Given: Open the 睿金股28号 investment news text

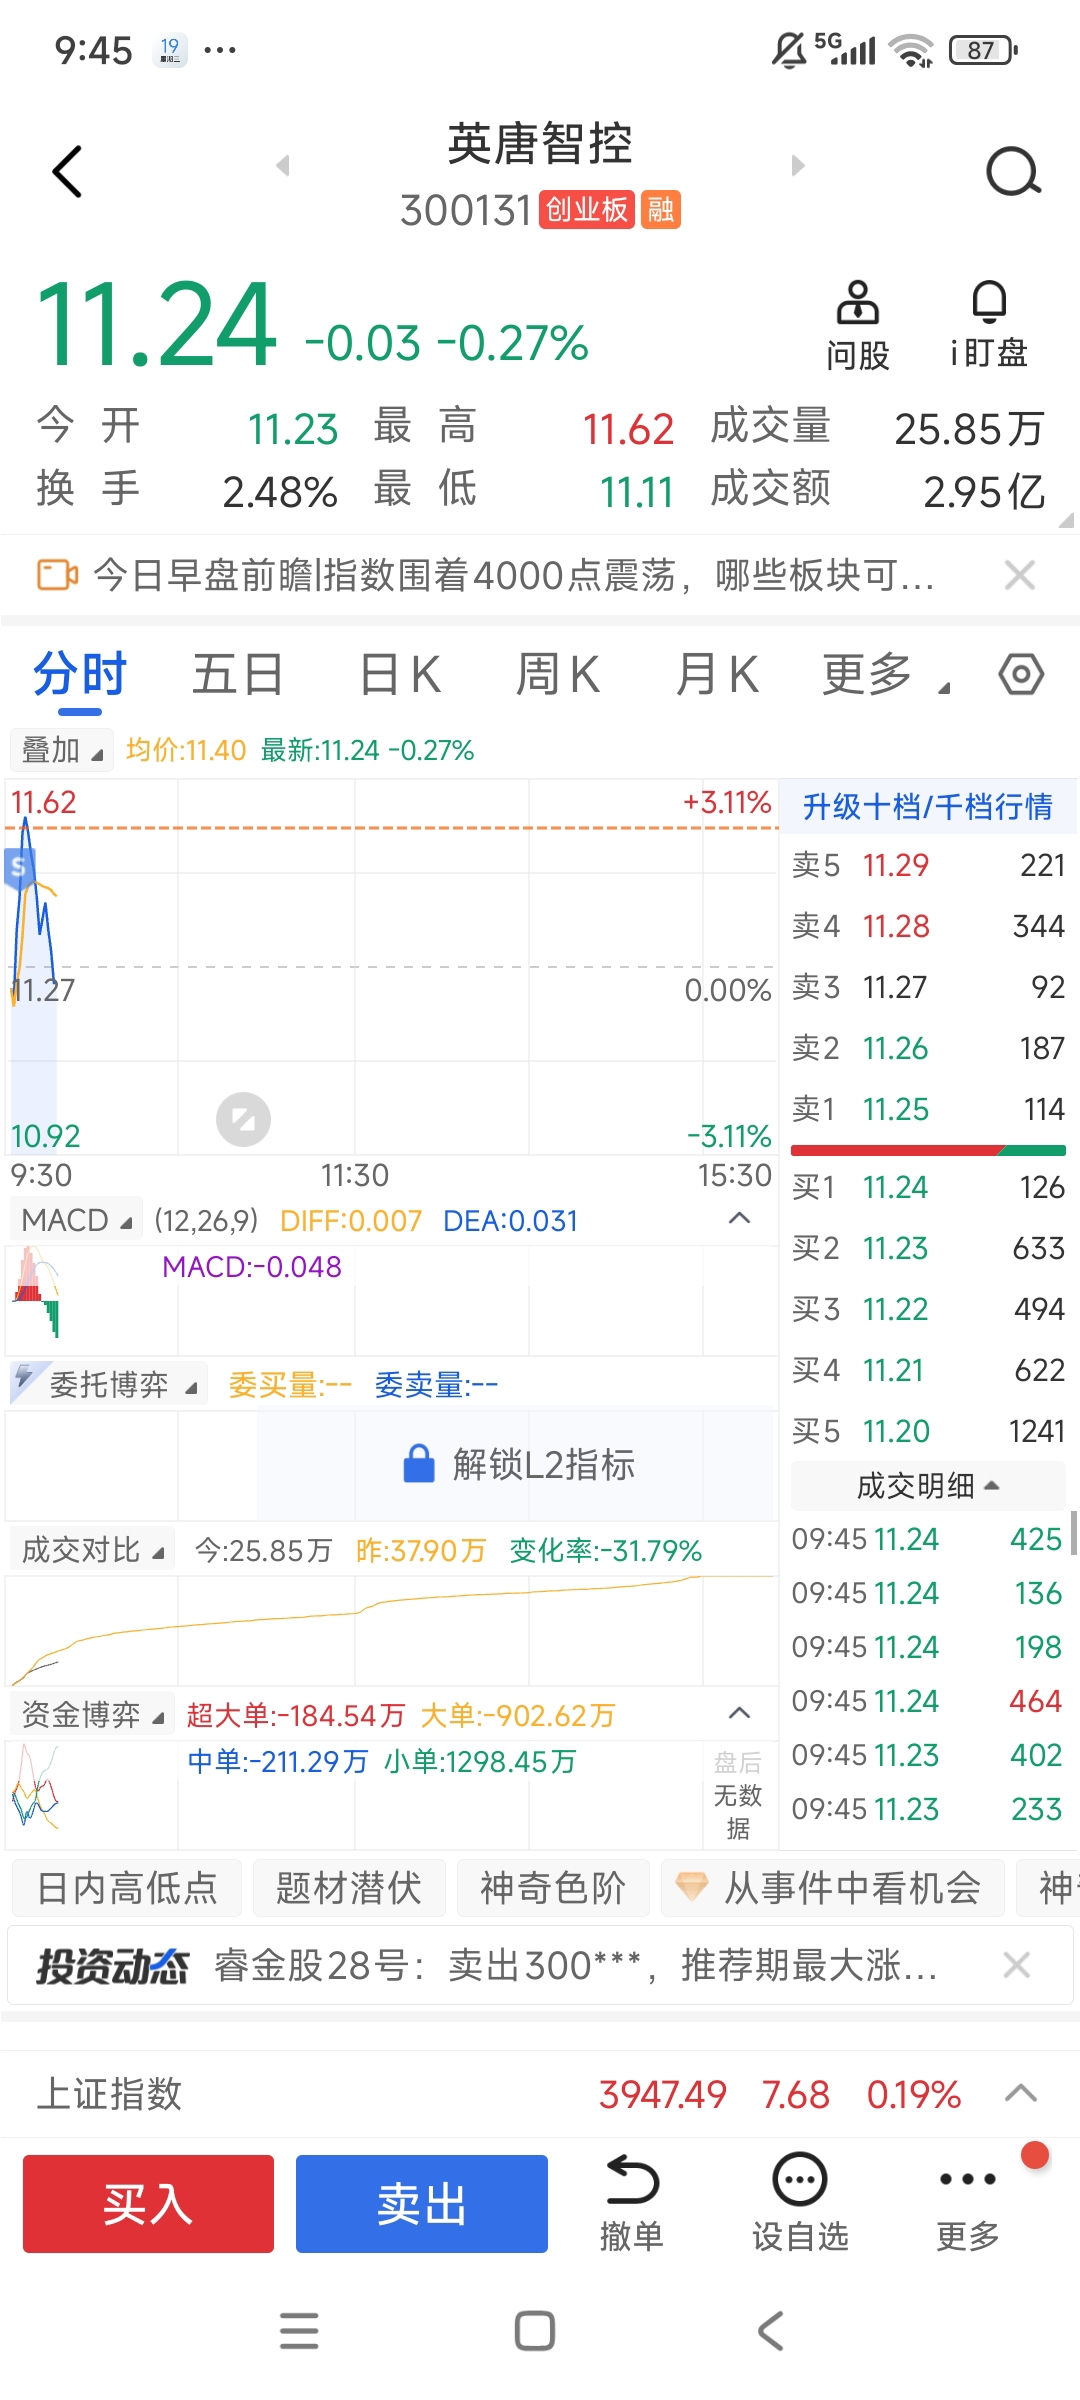Looking at the screenshot, I should point(576,1965).
